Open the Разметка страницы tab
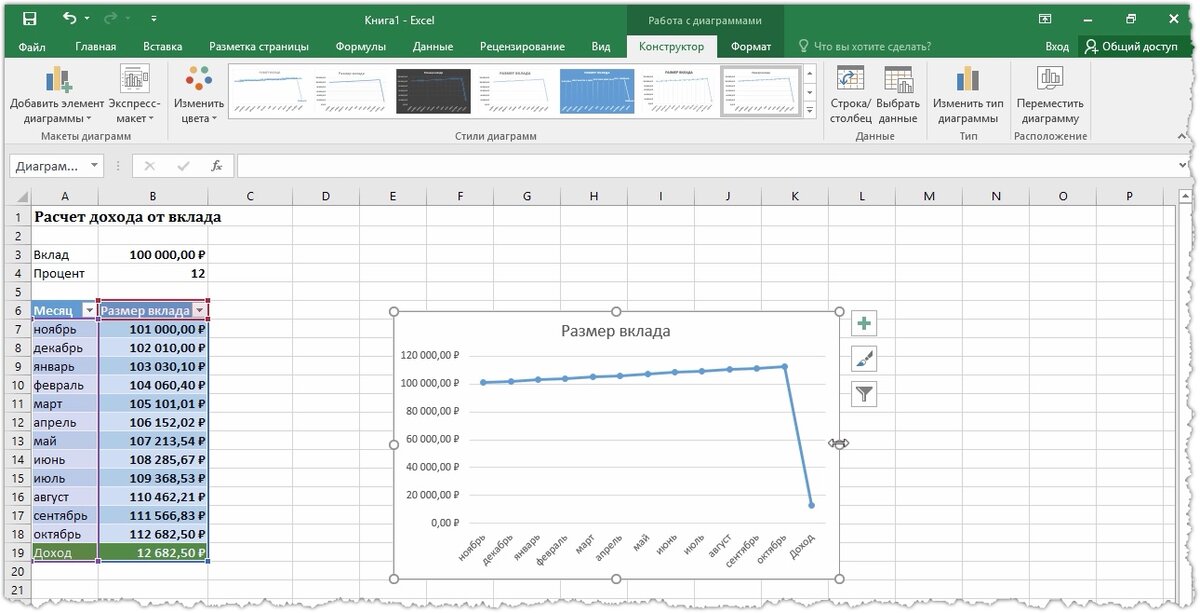The height and width of the screenshot is (613, 1200). click(258, 46)
